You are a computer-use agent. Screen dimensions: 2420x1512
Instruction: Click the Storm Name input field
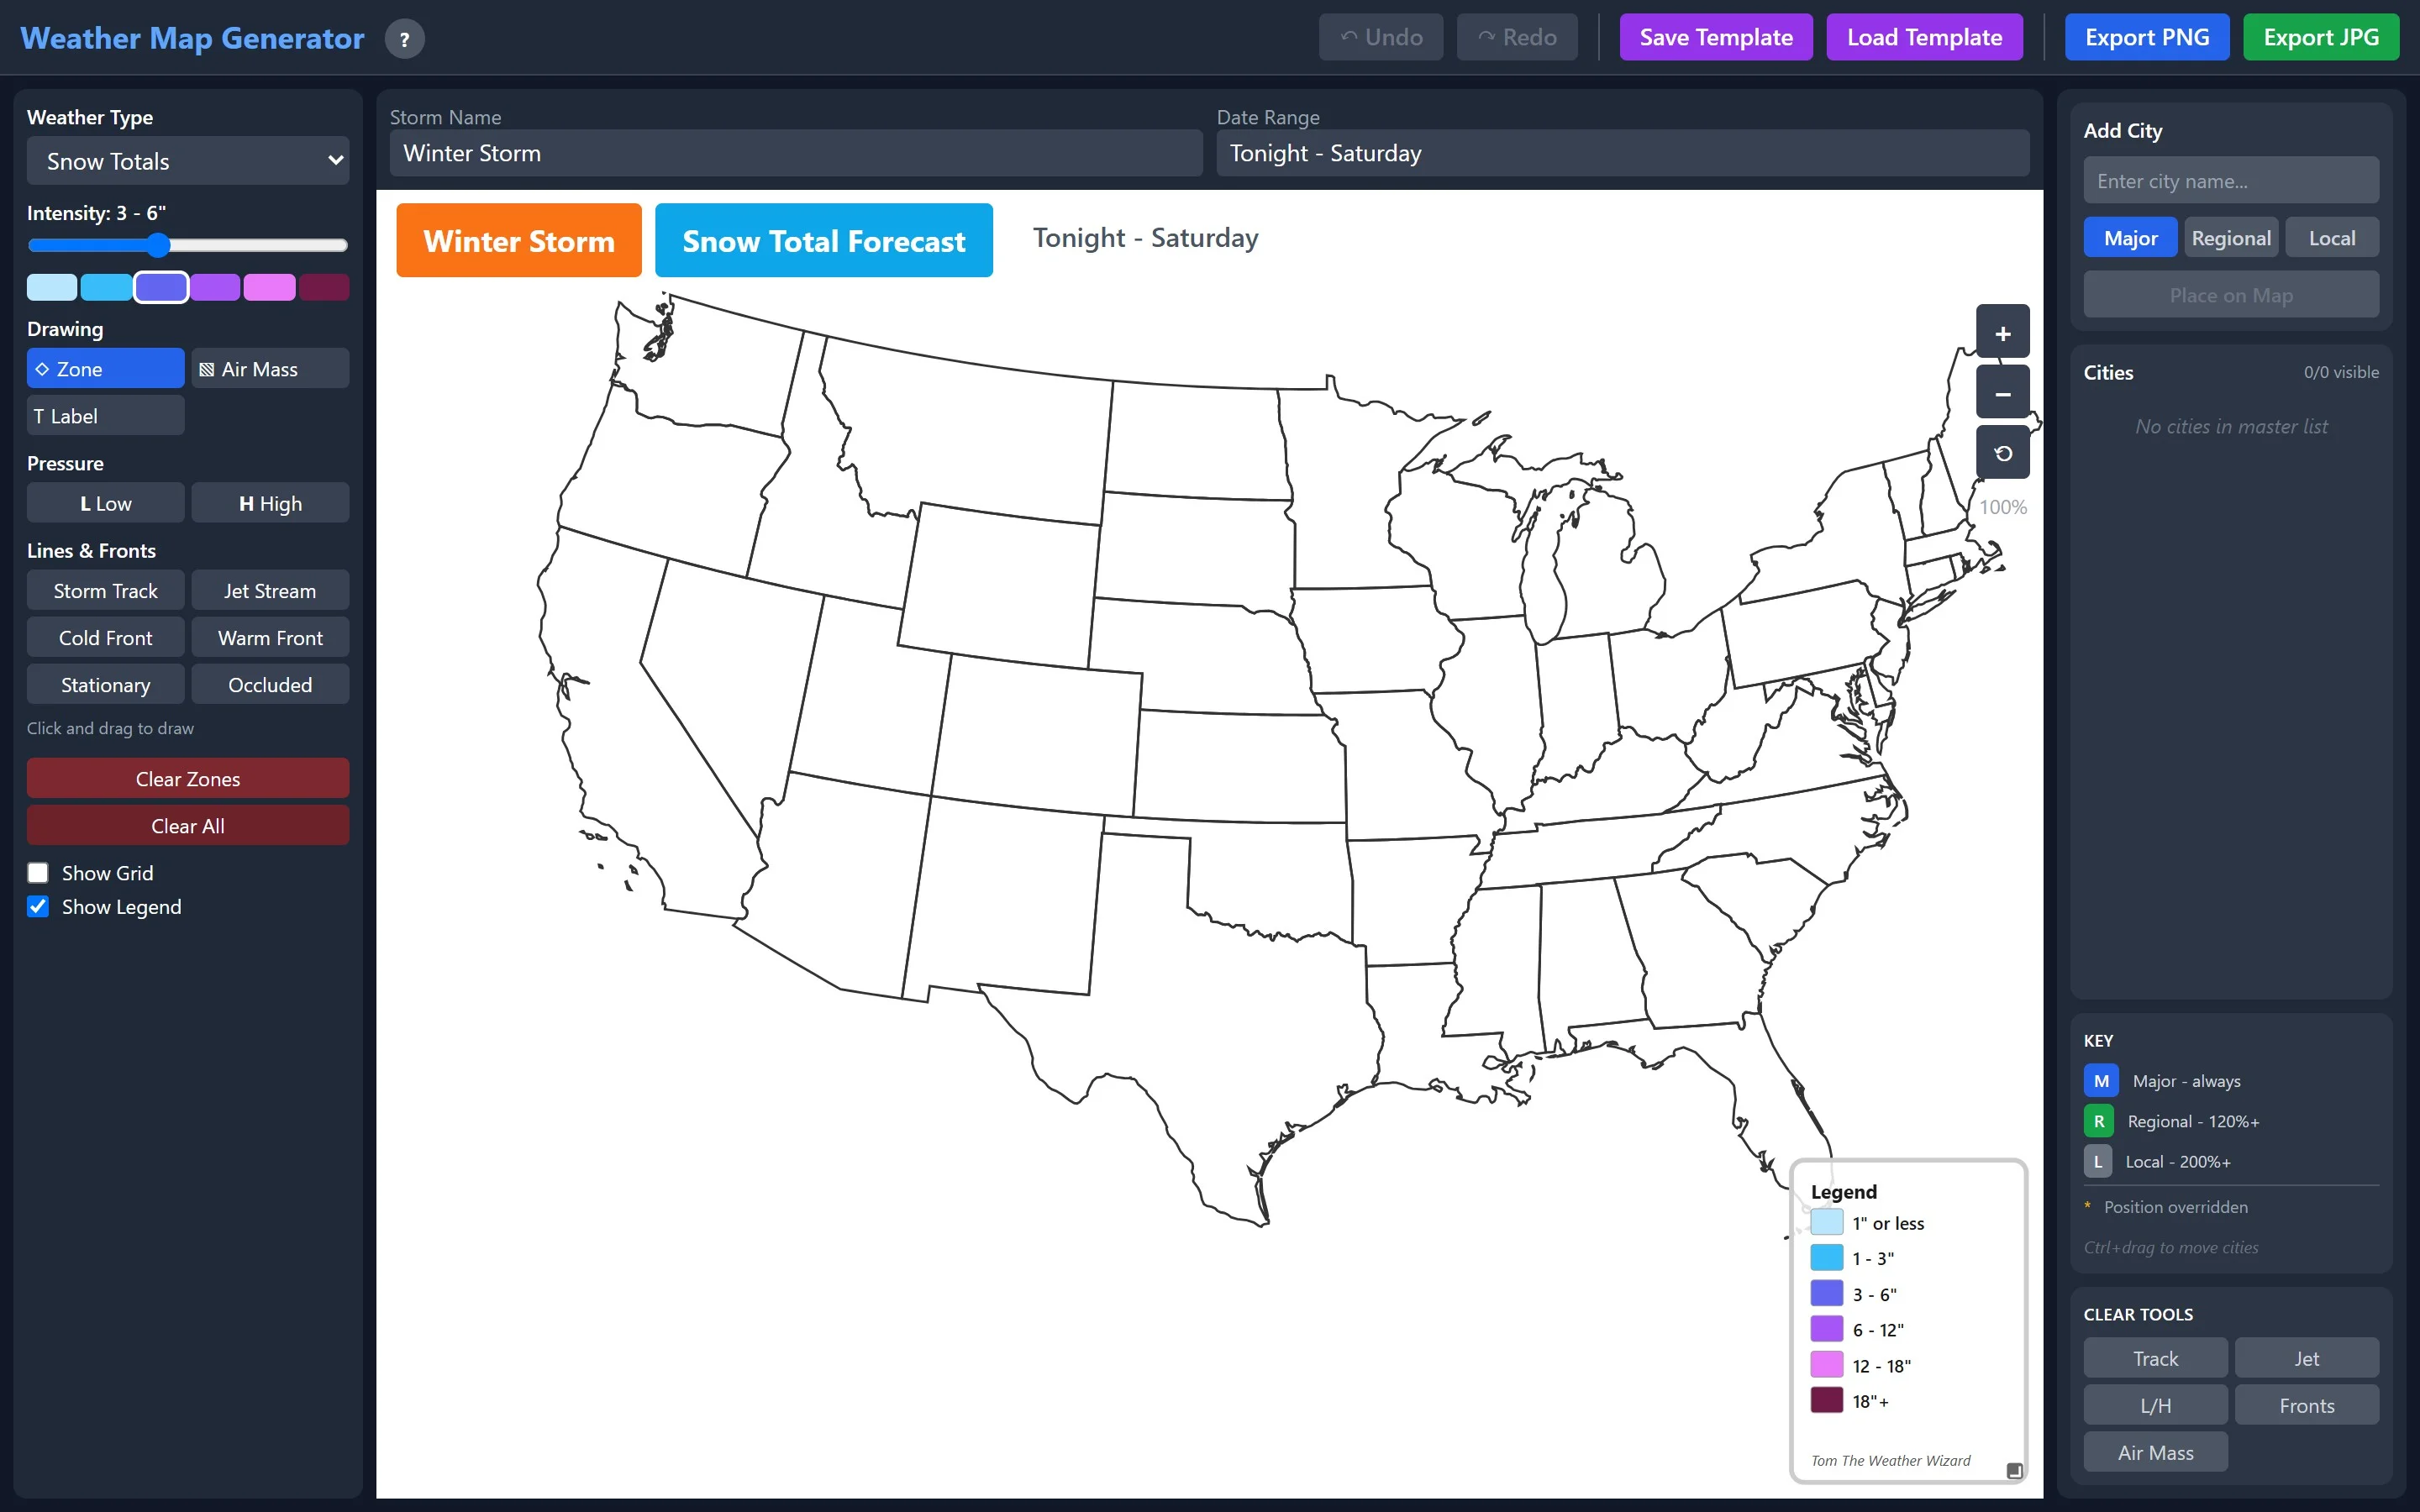coord(796,153)
